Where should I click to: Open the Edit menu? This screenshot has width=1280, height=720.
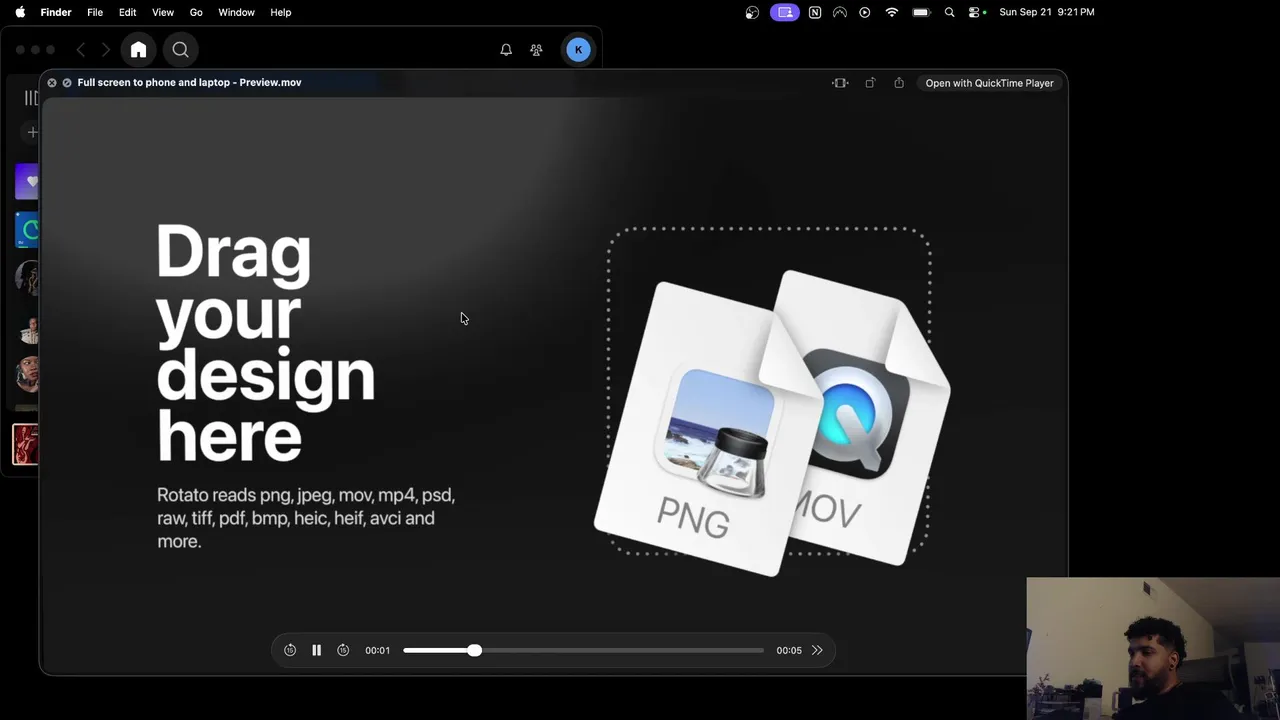[128, 12]
